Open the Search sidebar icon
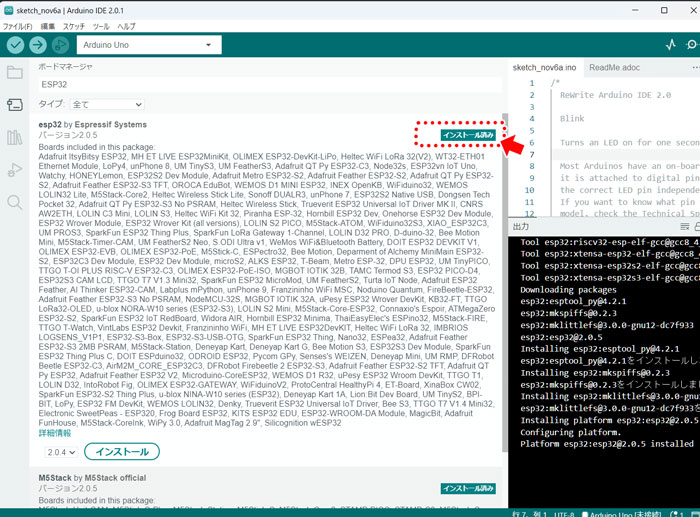The width and height of the screenshot is (700, 517). (x=15, y=202)
